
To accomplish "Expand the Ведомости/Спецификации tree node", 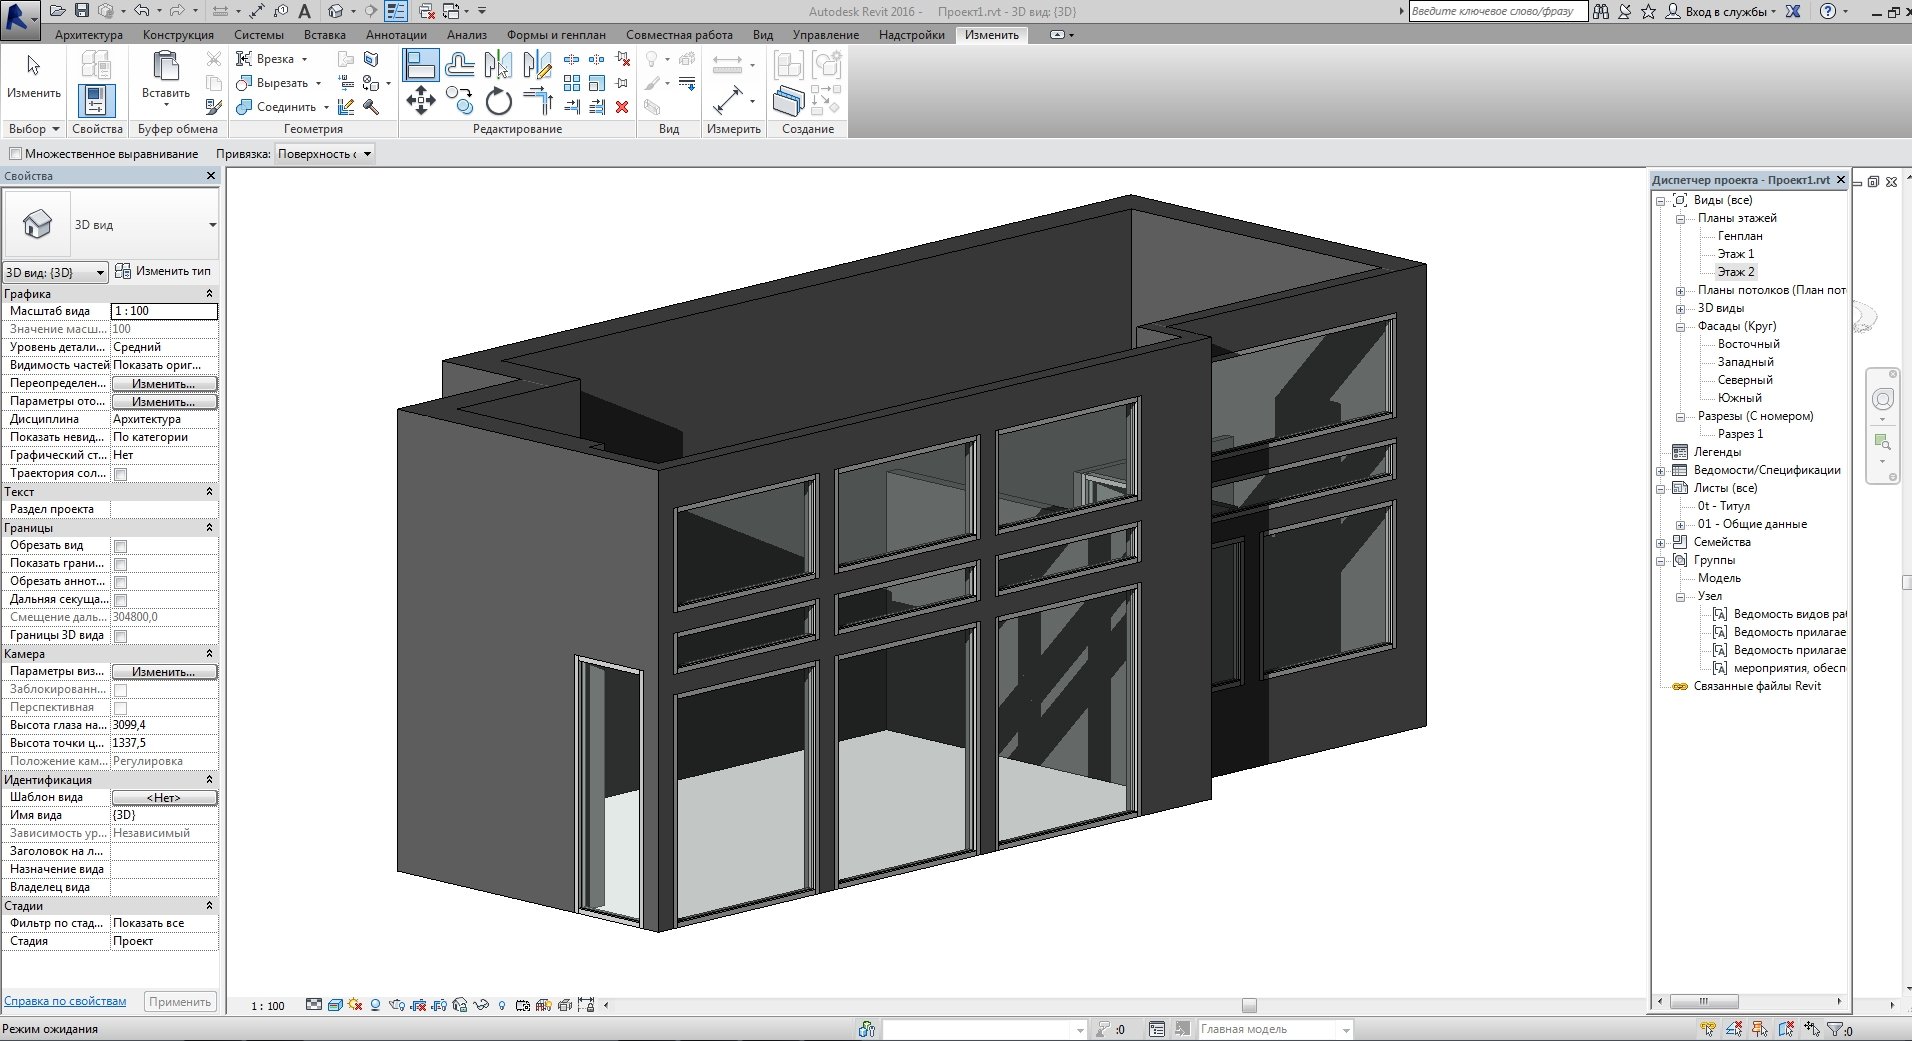I will click(1661, 471).
